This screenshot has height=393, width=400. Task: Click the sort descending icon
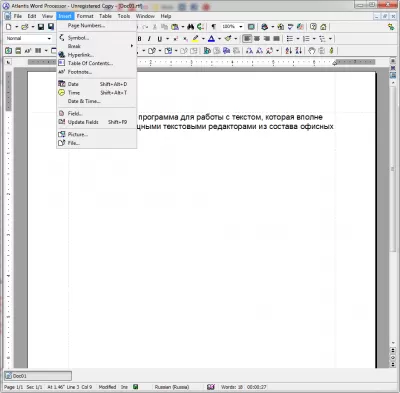299,51
